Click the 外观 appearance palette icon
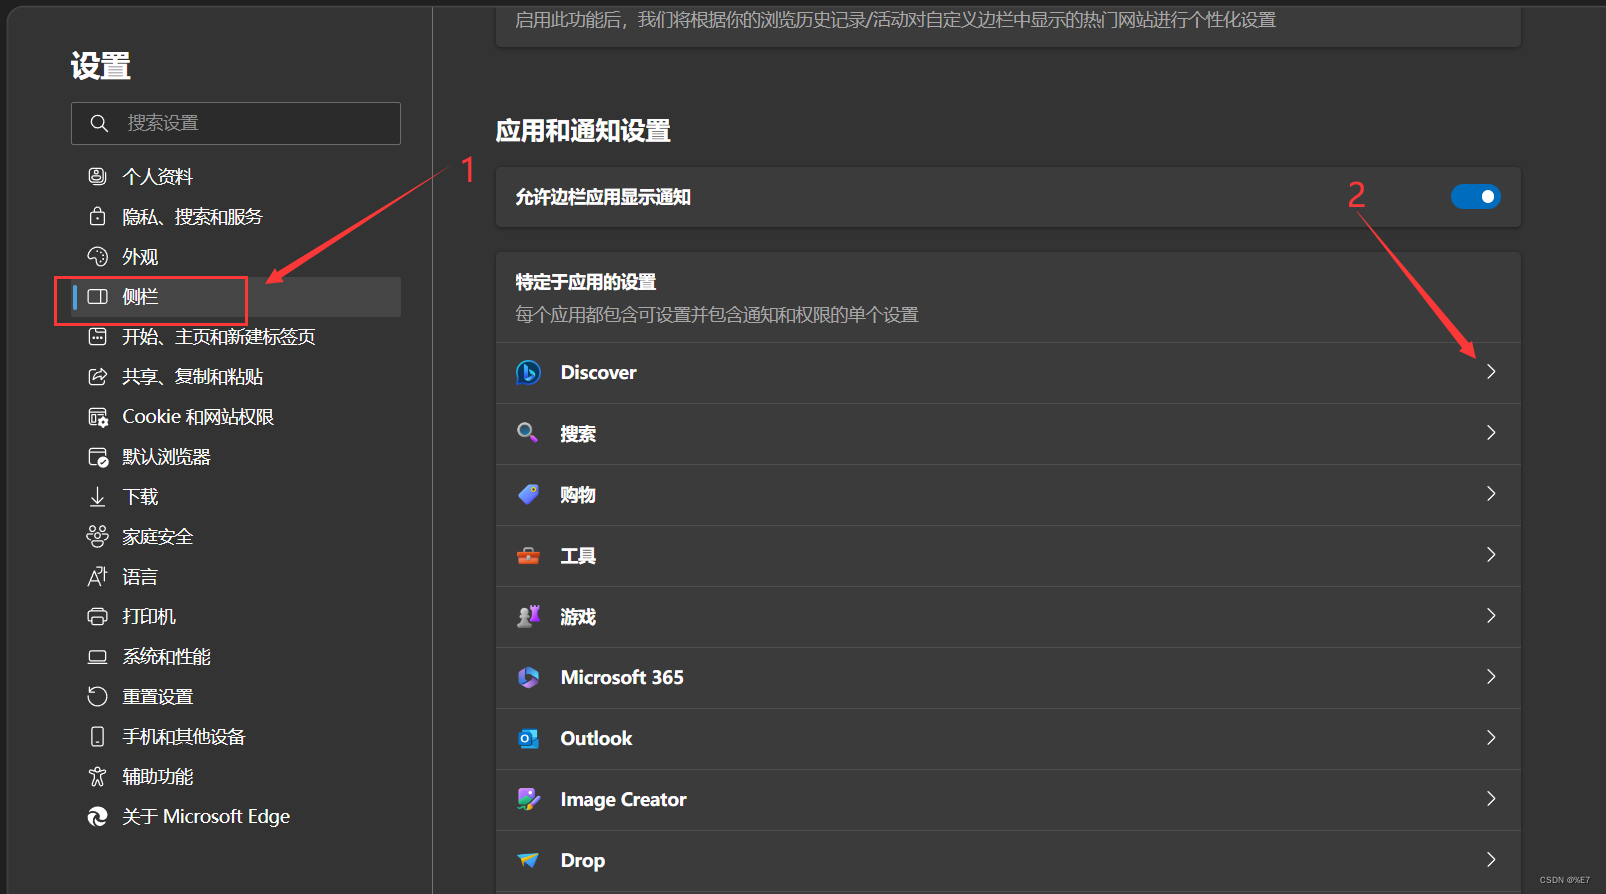Viewport: 1606px width, 894px height. click(97, 256)
